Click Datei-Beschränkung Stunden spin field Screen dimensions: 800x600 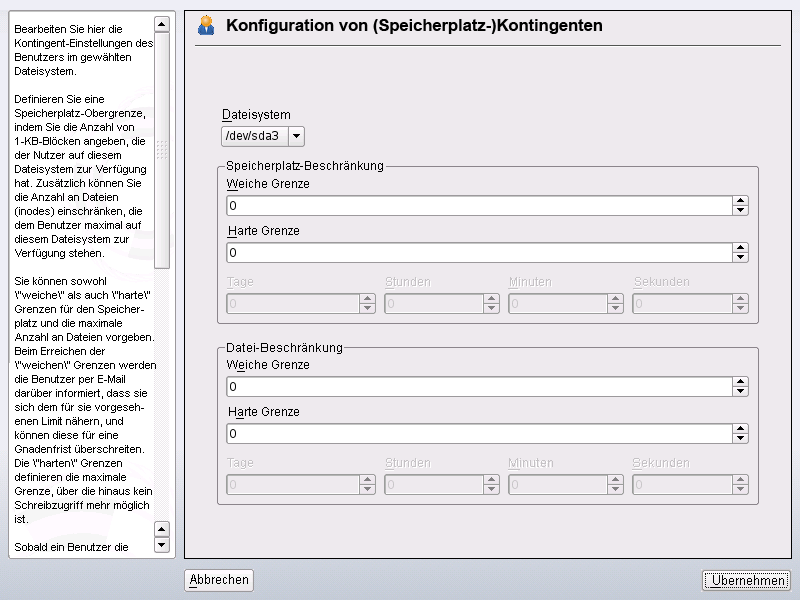[434, 485]
